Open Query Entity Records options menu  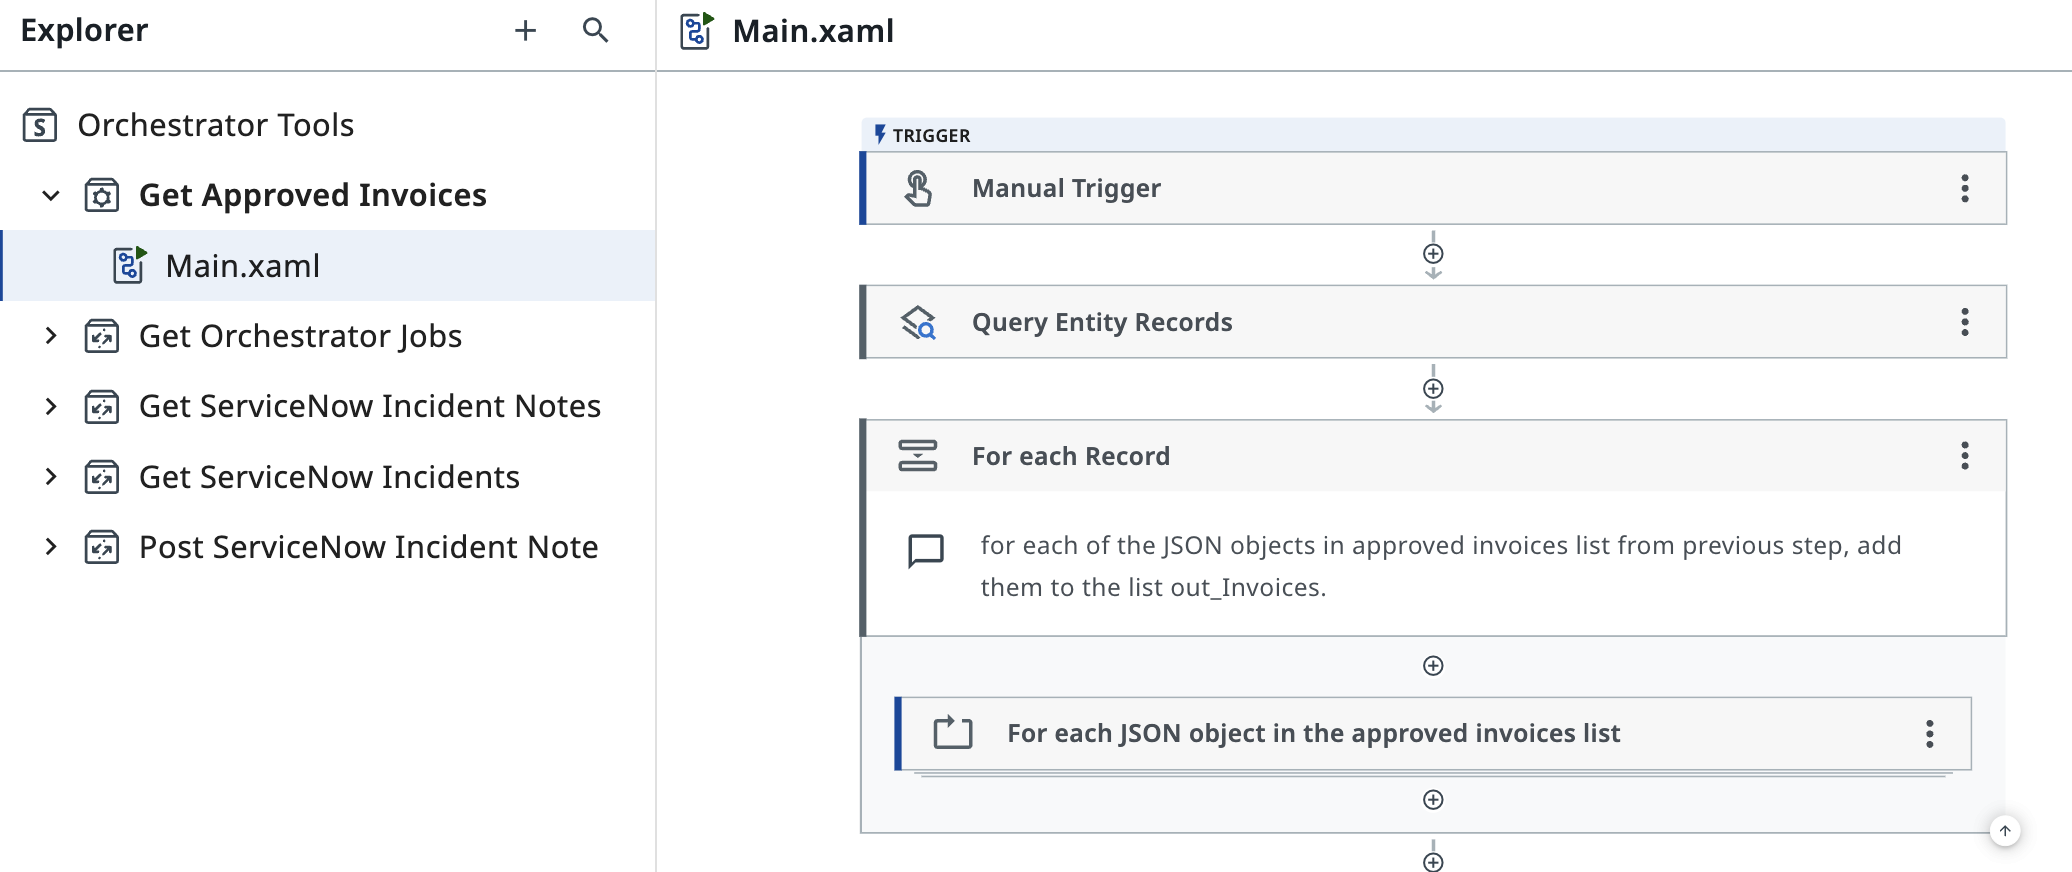click(x=1965, y=322)
